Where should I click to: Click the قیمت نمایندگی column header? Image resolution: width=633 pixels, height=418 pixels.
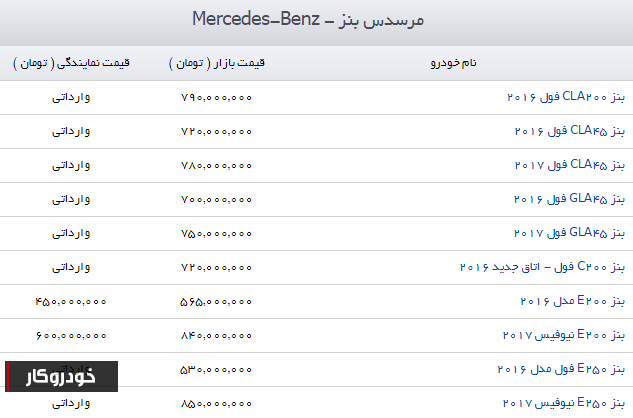71,63
